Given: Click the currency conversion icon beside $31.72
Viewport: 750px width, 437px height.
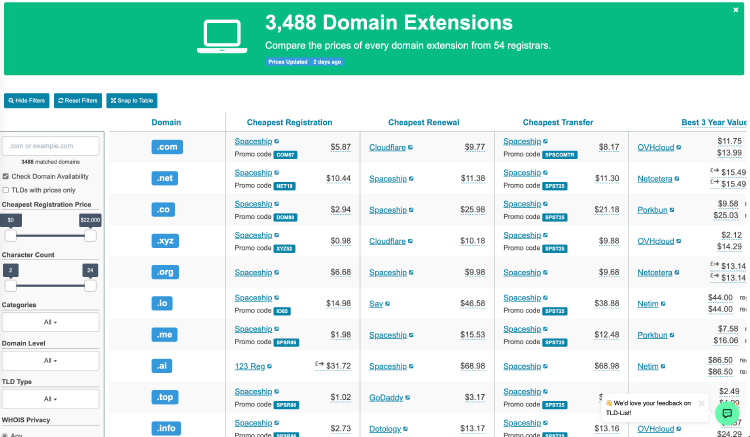Looking at the screenshot, I should click(319, 364).
